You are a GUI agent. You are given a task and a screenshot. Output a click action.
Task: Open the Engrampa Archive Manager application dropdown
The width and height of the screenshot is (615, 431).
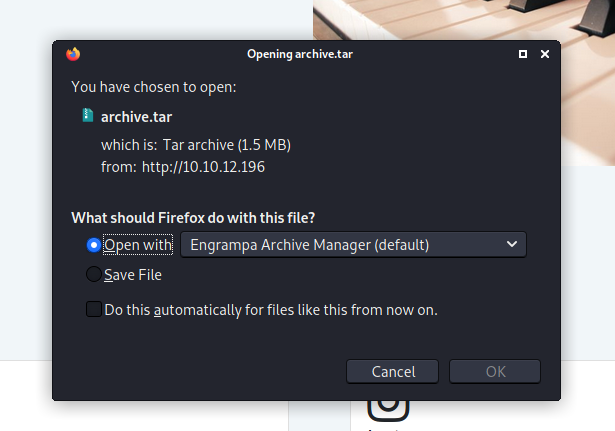(353, 245)
